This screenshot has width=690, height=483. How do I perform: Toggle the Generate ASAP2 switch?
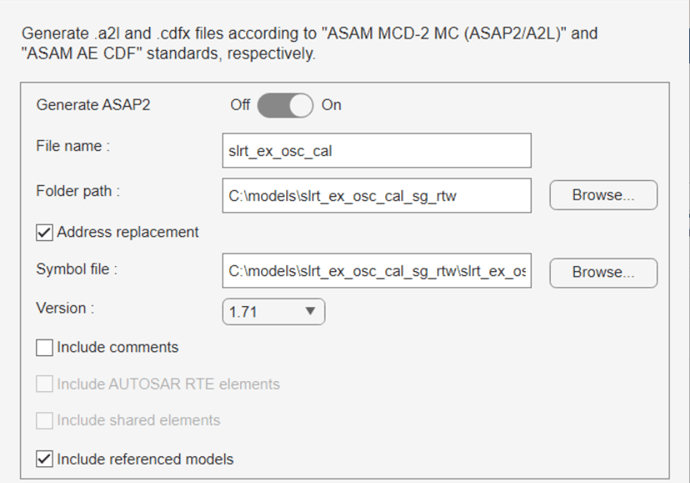[x=285, y=105]
